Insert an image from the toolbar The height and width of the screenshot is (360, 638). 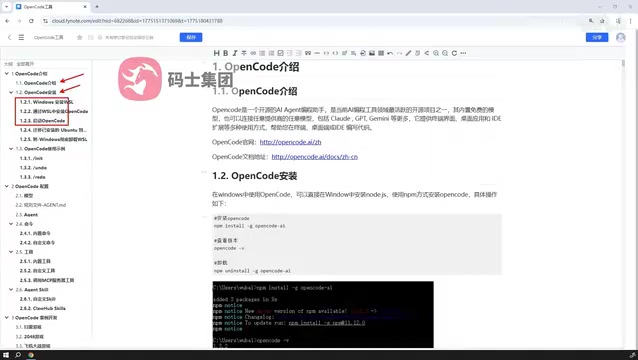(372, 53)
